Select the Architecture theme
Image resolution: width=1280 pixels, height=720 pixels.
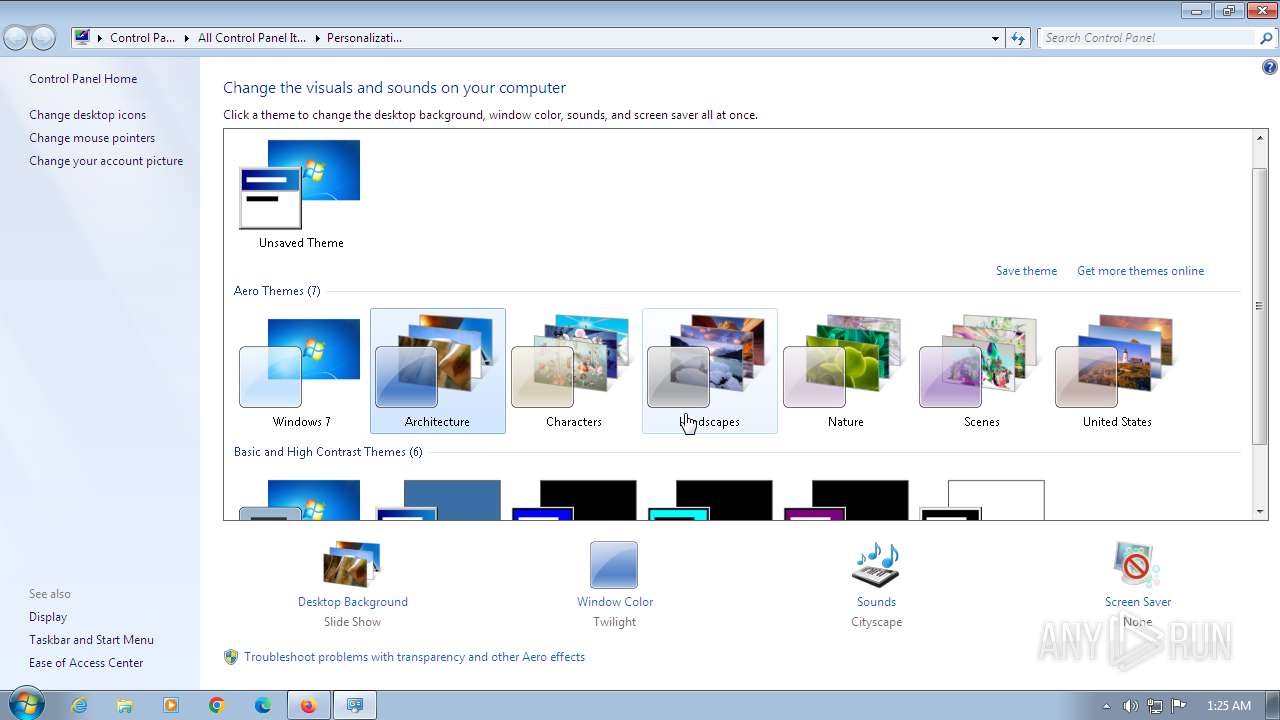click(x=438, y=370)
